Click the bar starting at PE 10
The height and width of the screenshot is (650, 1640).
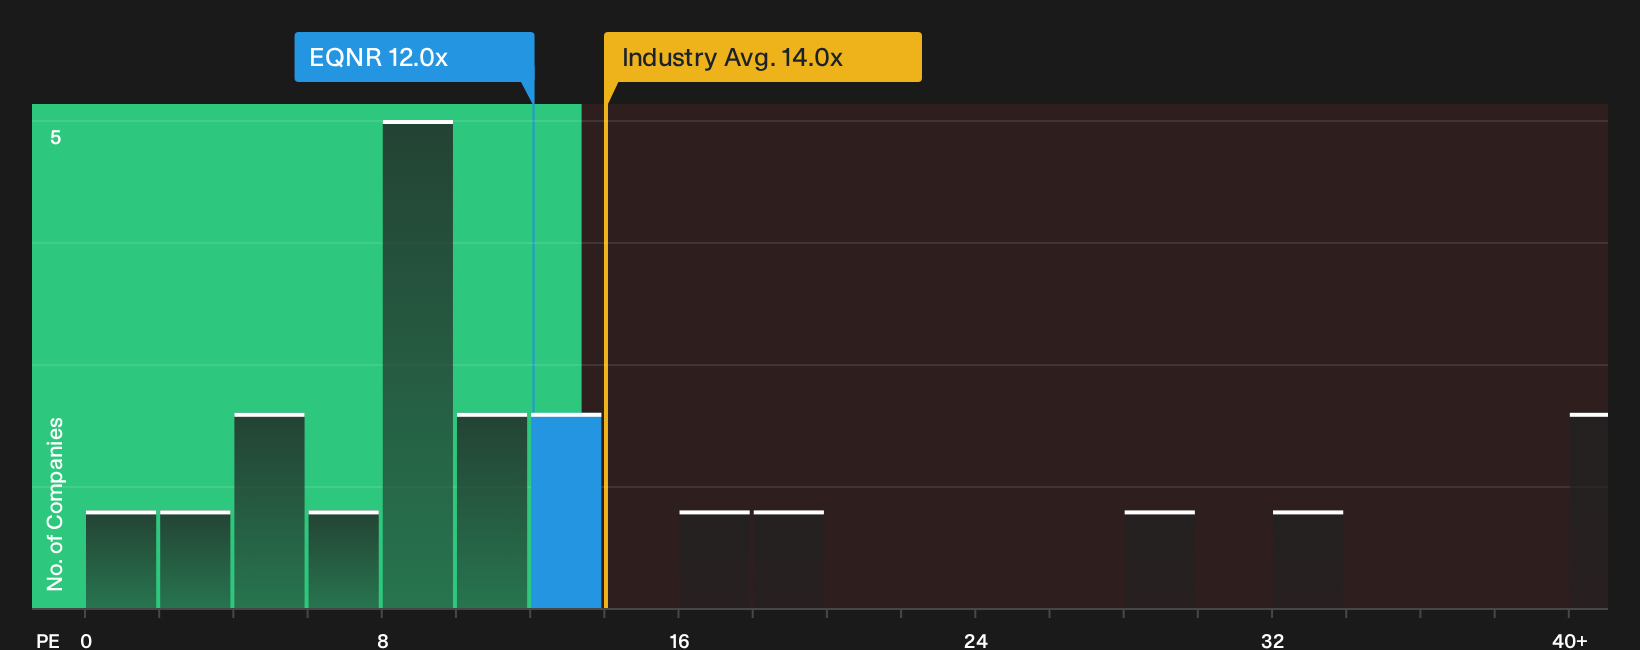(x=492, y=510)
